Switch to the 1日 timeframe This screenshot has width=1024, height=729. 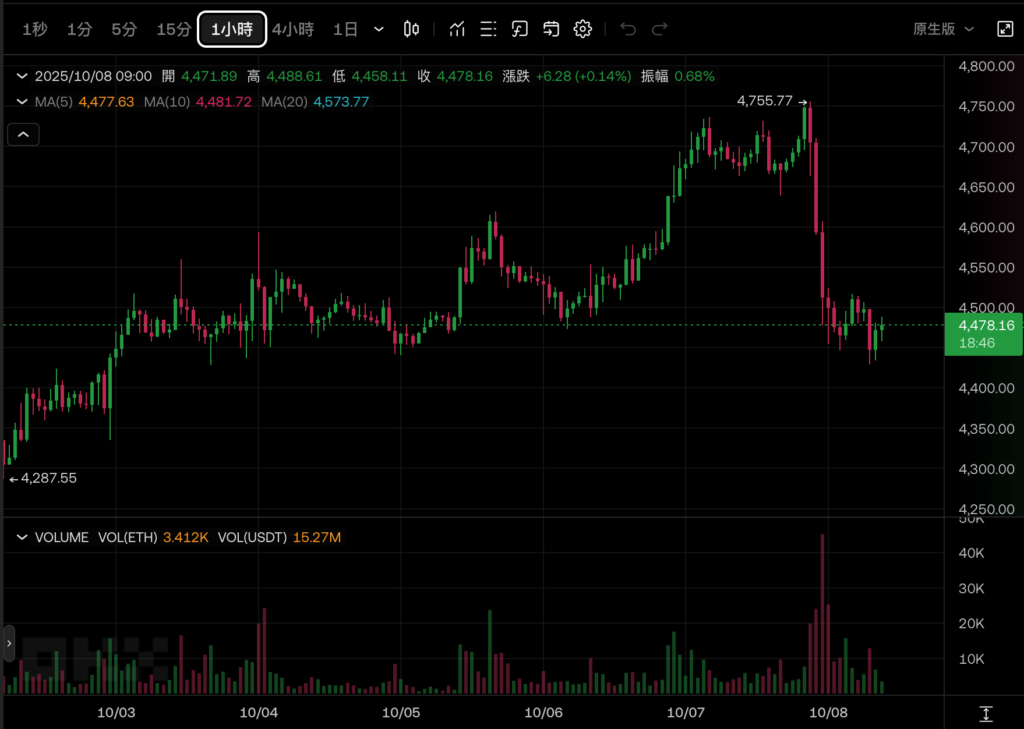tap(345, 29)
